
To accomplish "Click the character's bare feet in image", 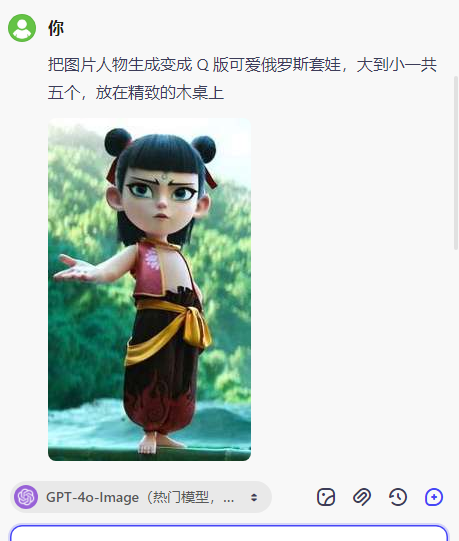I will tap(157, 443).
